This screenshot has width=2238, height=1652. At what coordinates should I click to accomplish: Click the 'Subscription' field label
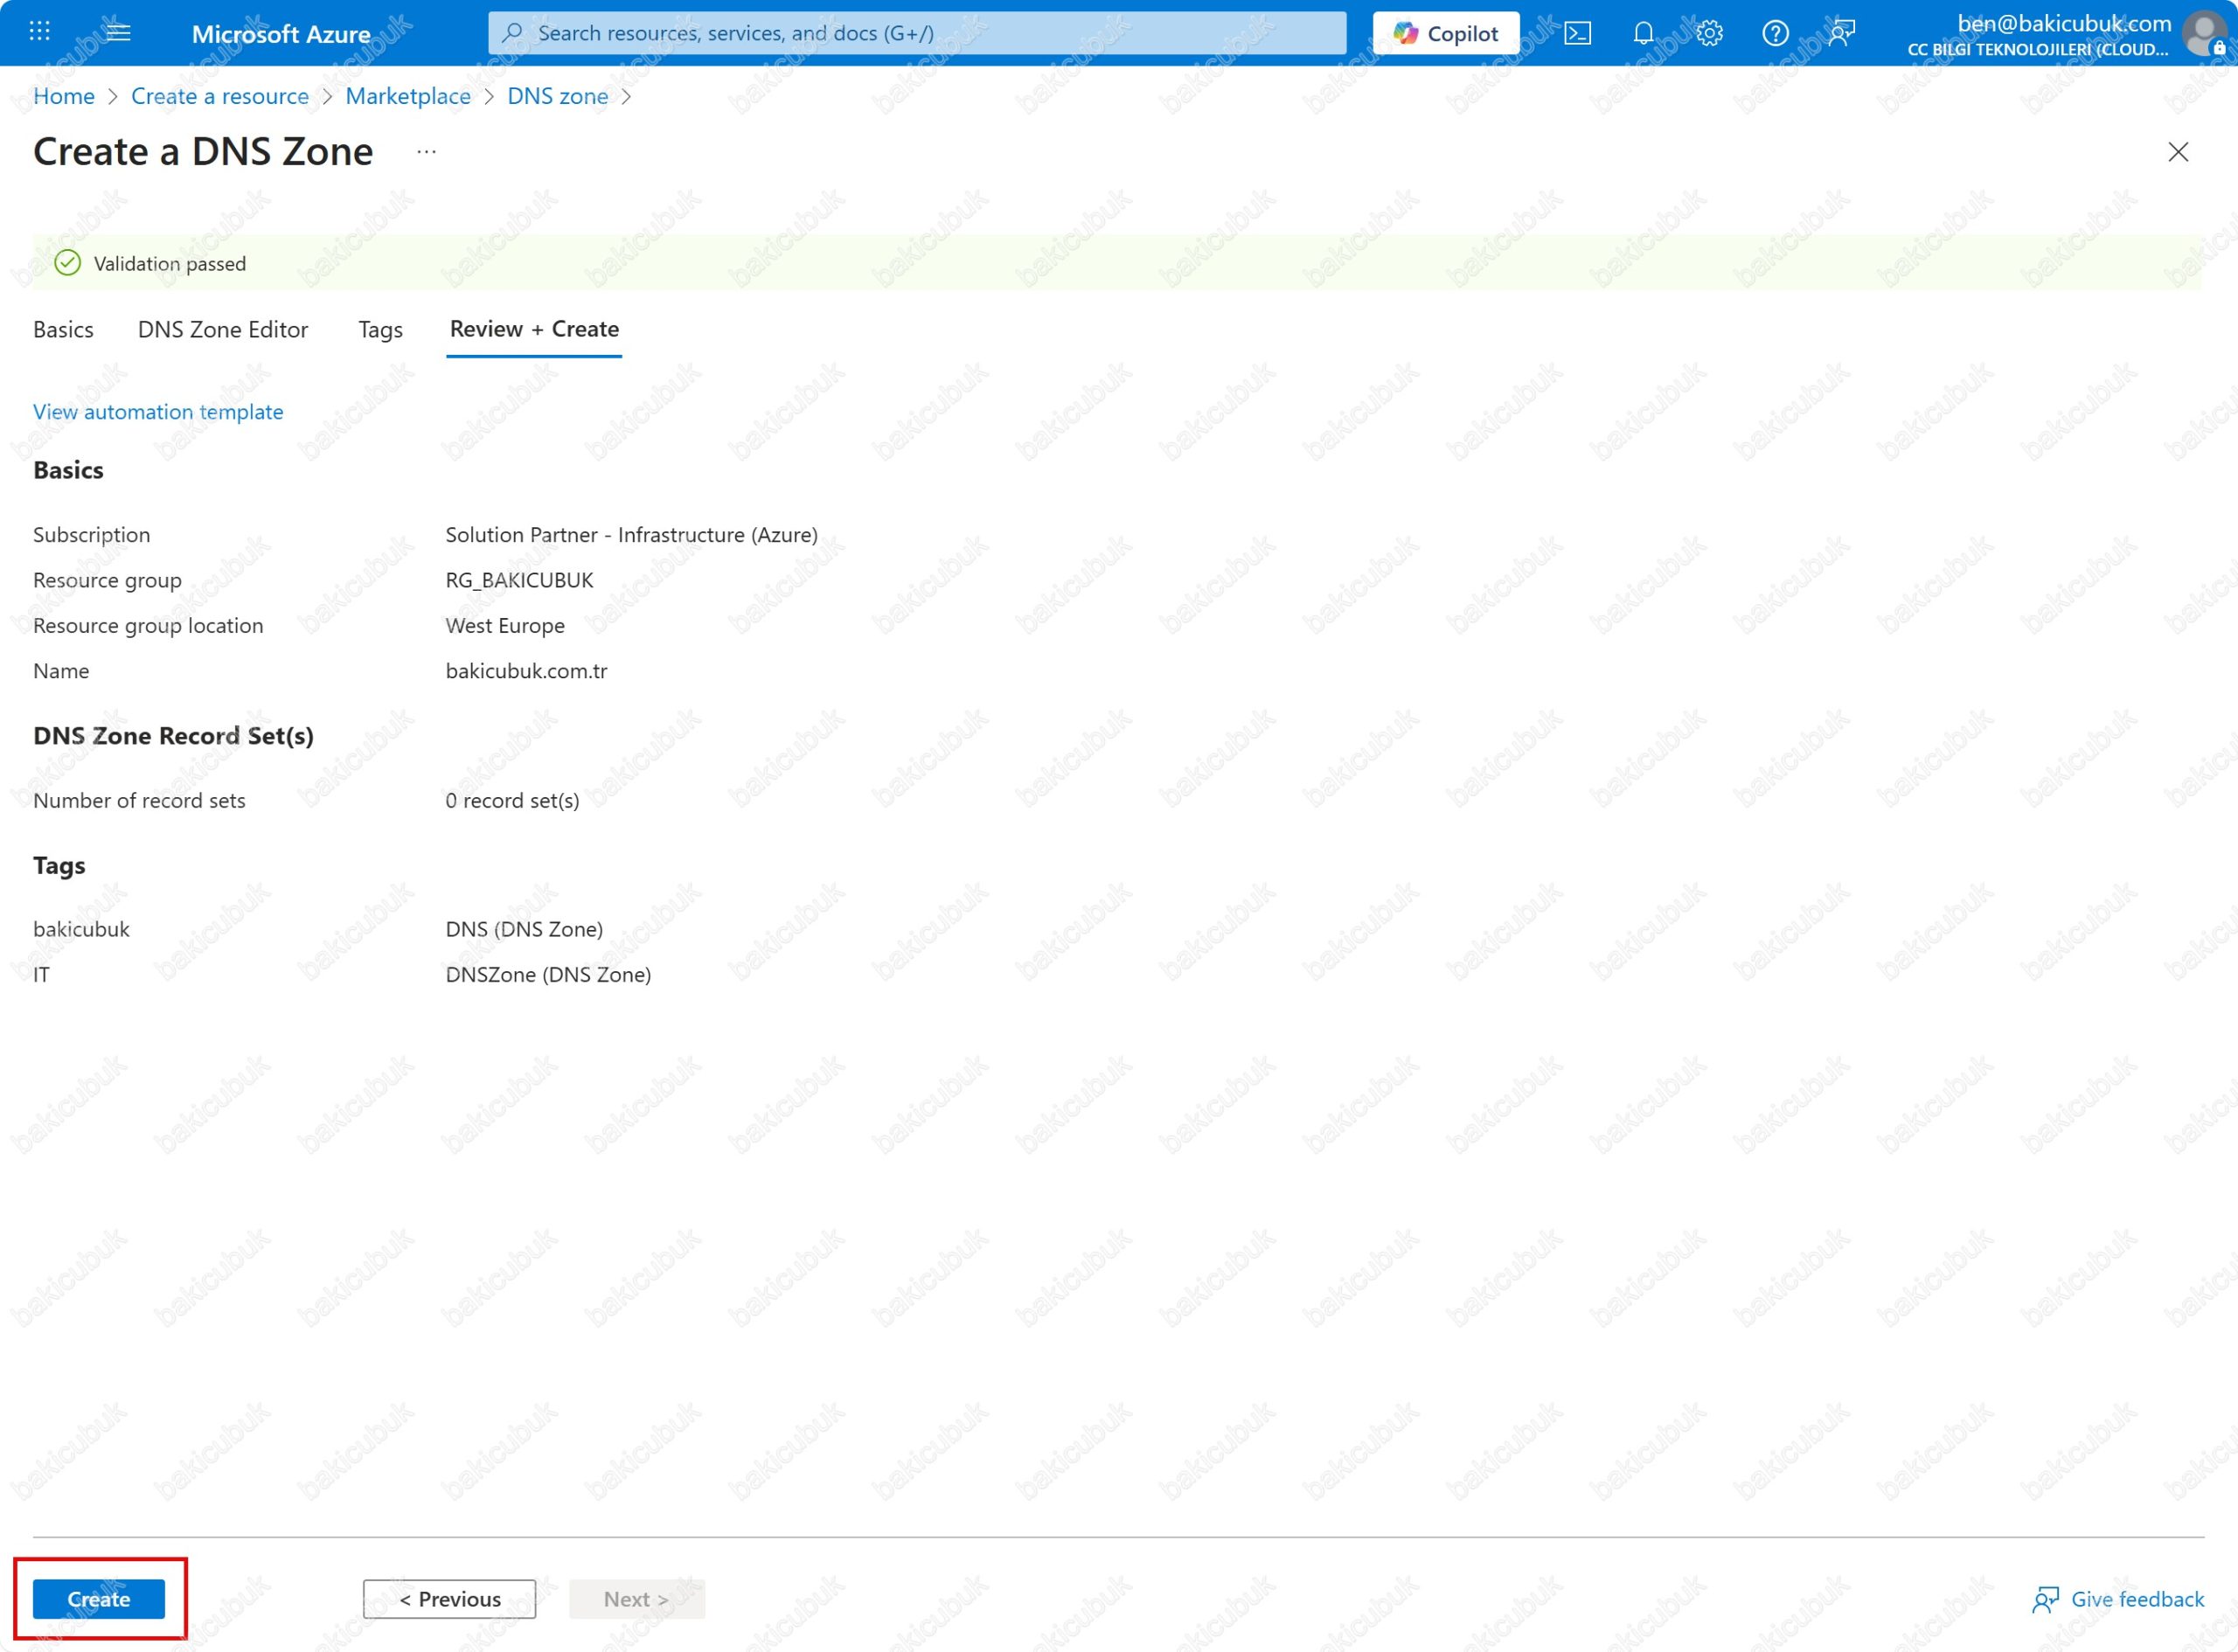click(x=91, y=535)
